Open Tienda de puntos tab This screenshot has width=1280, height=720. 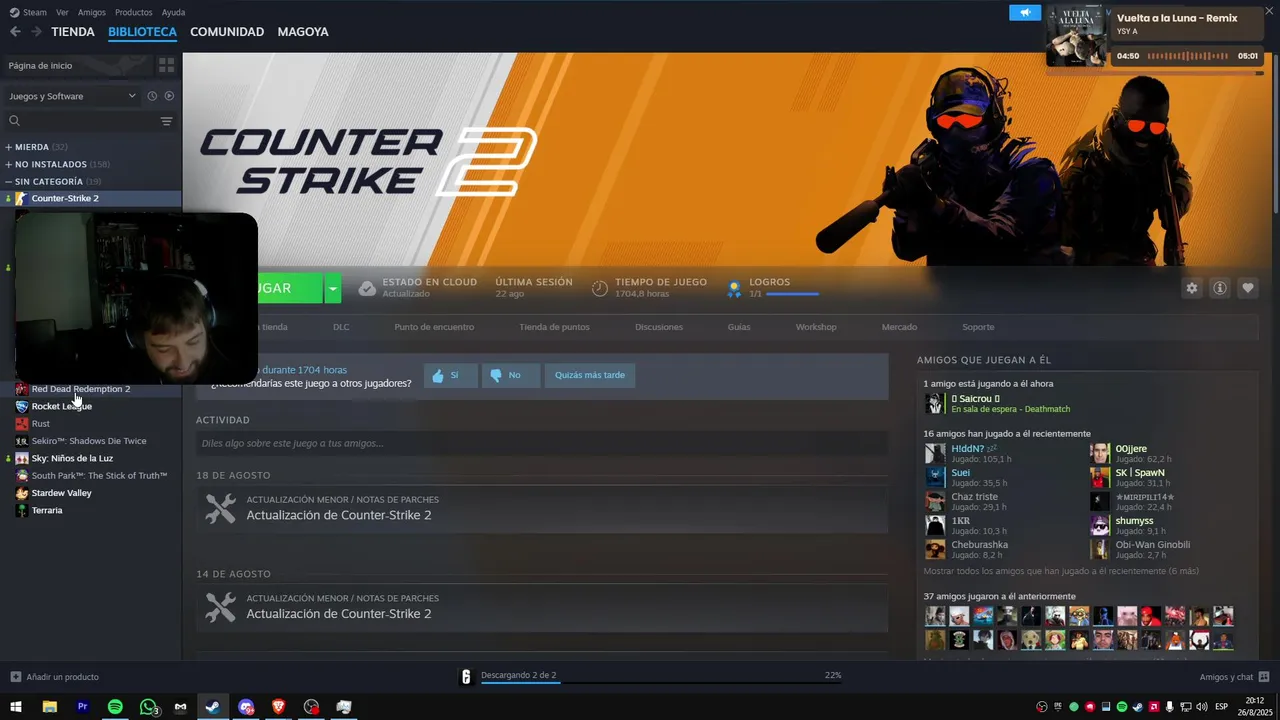(554, 327)
